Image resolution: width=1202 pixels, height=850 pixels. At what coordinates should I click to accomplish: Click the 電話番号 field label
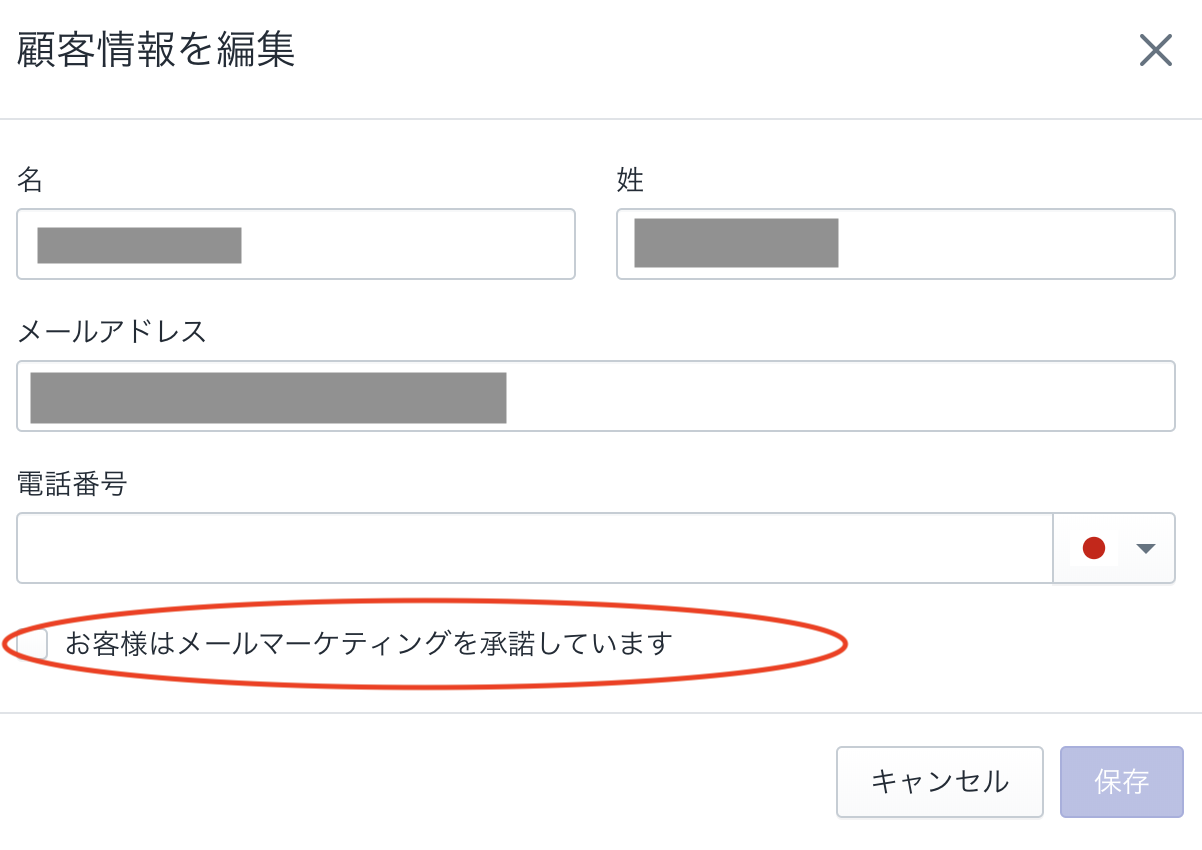pos(72,485)
